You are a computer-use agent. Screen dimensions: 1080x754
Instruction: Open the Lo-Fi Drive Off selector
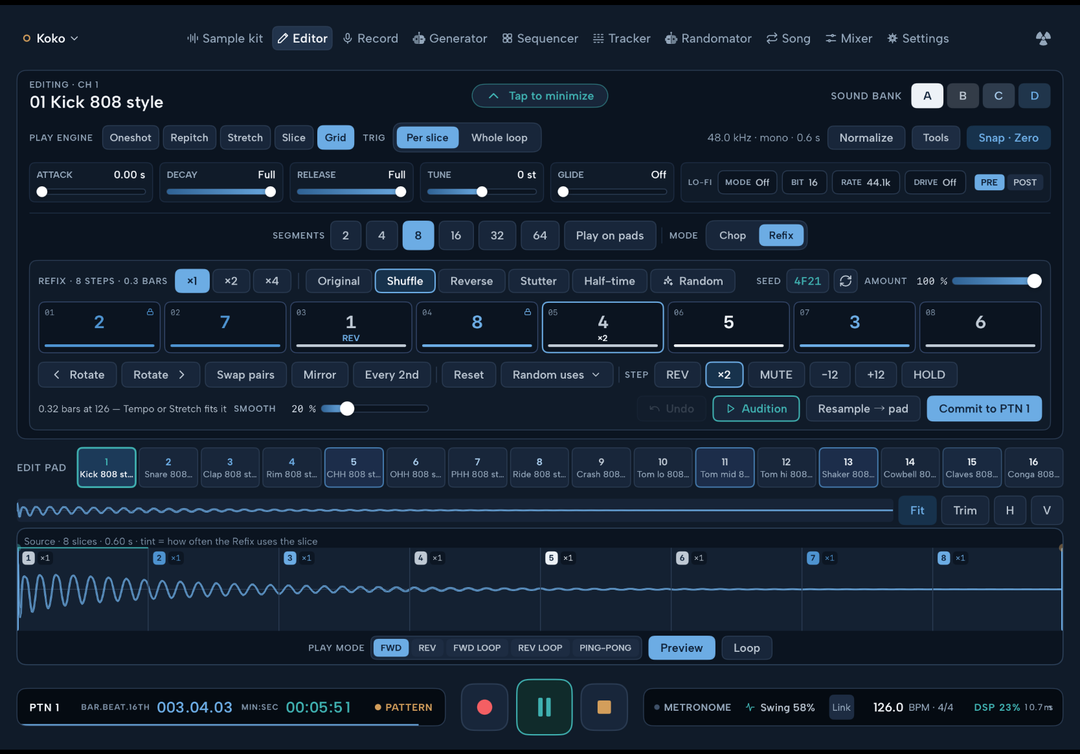935,182
